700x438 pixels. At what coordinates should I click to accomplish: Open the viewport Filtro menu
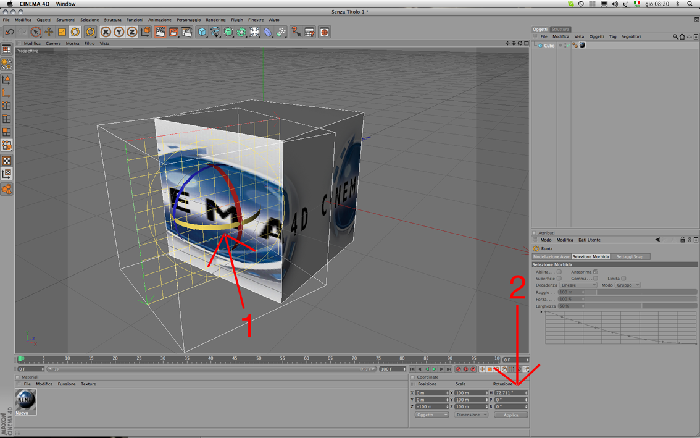89,43
